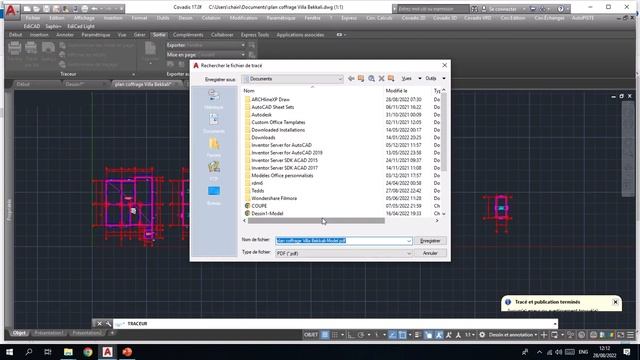Switch to the Objet layout tab
The height and width of the screenshot is (360, 640).
pyautogui.click(x=19, y=333)
